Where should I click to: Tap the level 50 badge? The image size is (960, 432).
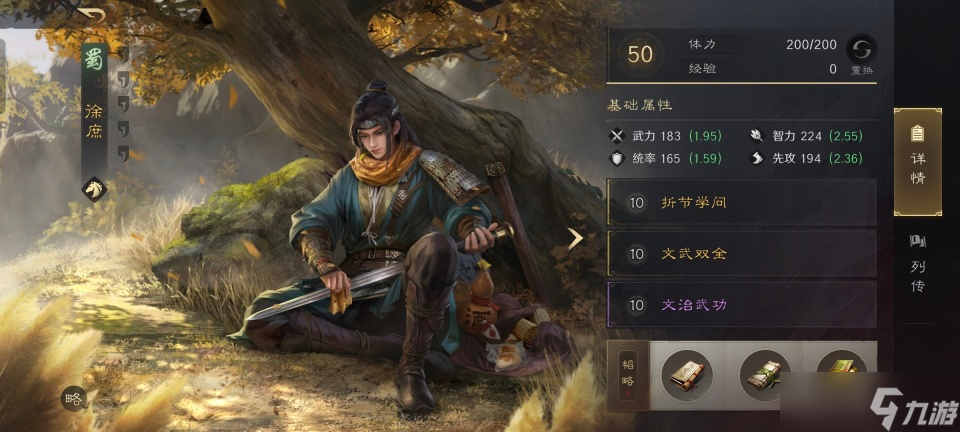[x=640, y=54]
